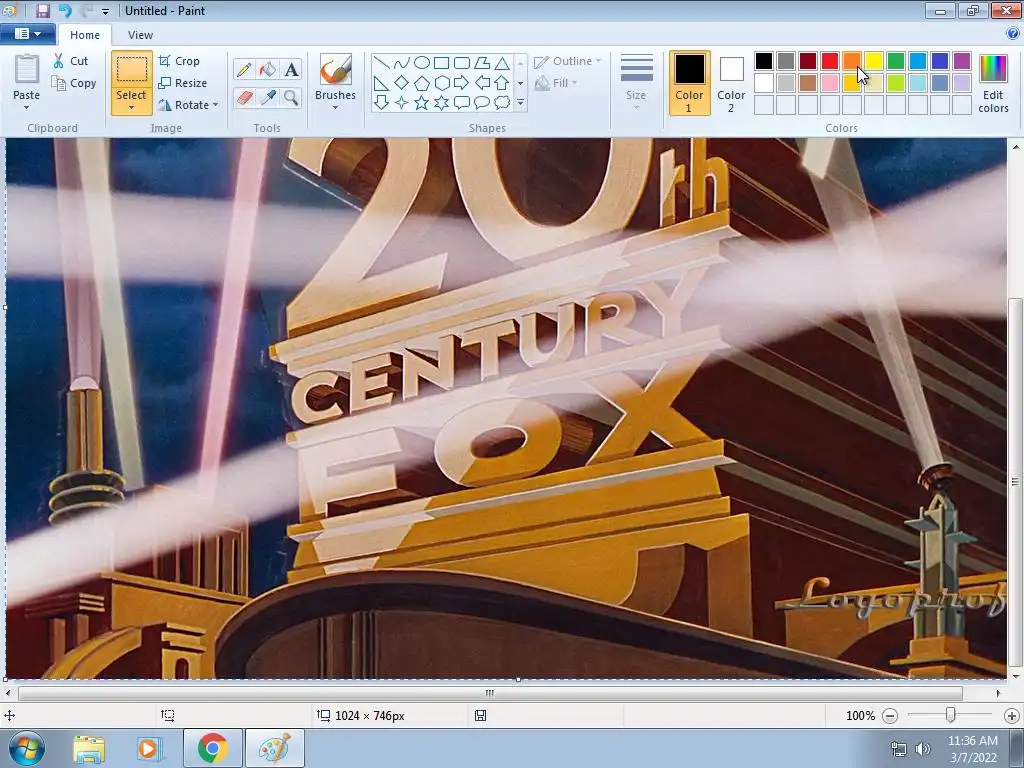Select the Color picker eyedropper tool
The height and width of the screenshot is (768, 1024).
268,98
